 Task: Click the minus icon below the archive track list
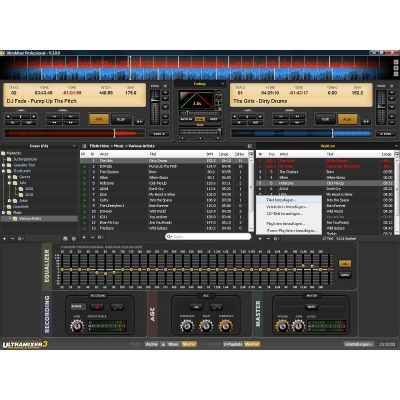point(92,237)
